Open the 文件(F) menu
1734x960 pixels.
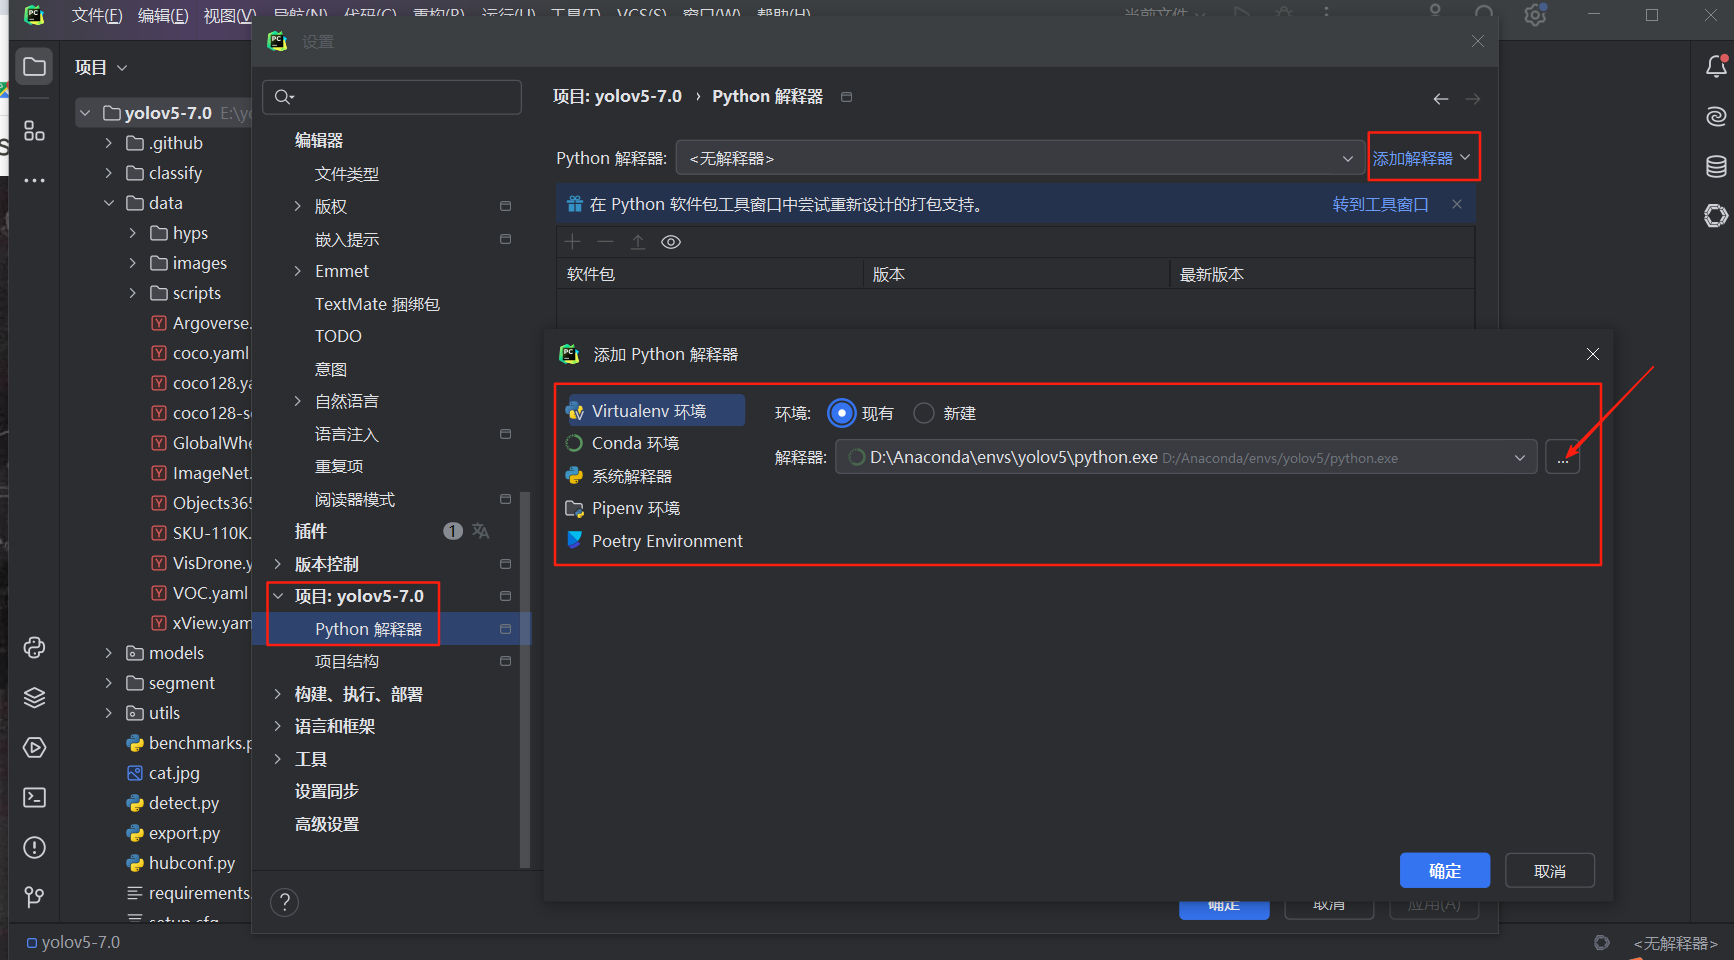click(x=97, y=15)
